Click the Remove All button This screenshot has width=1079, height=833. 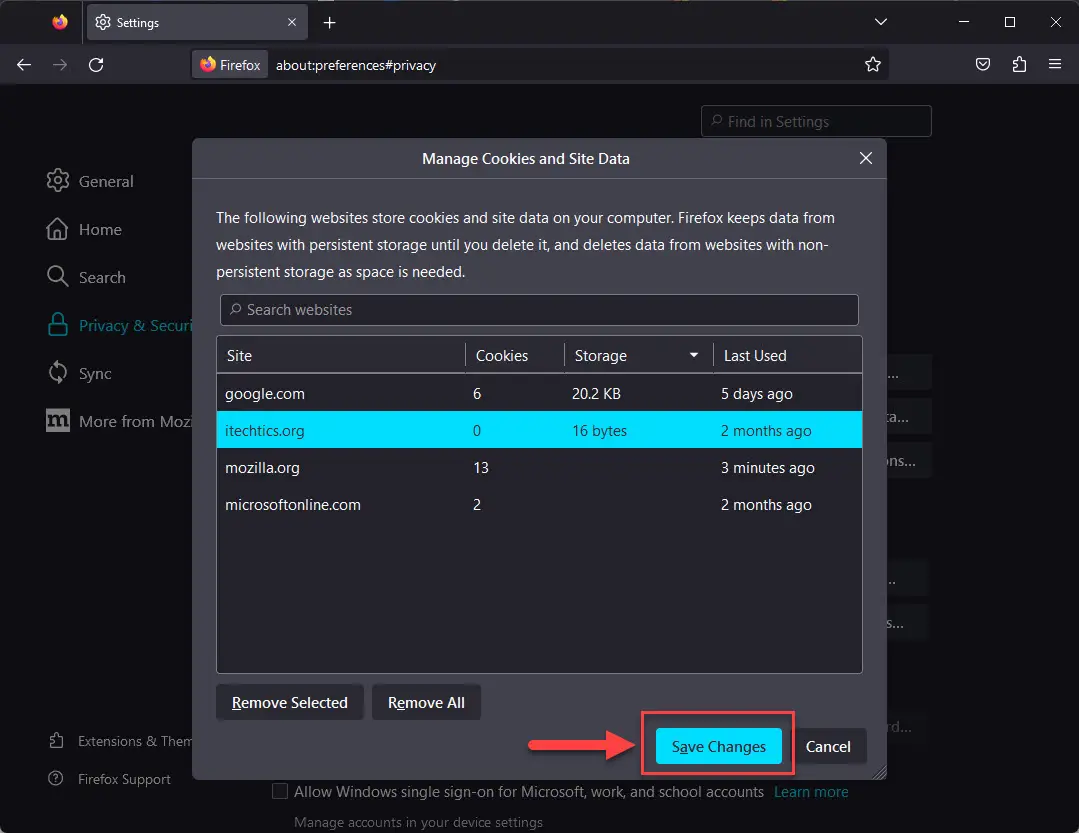[x=426, y=702]
